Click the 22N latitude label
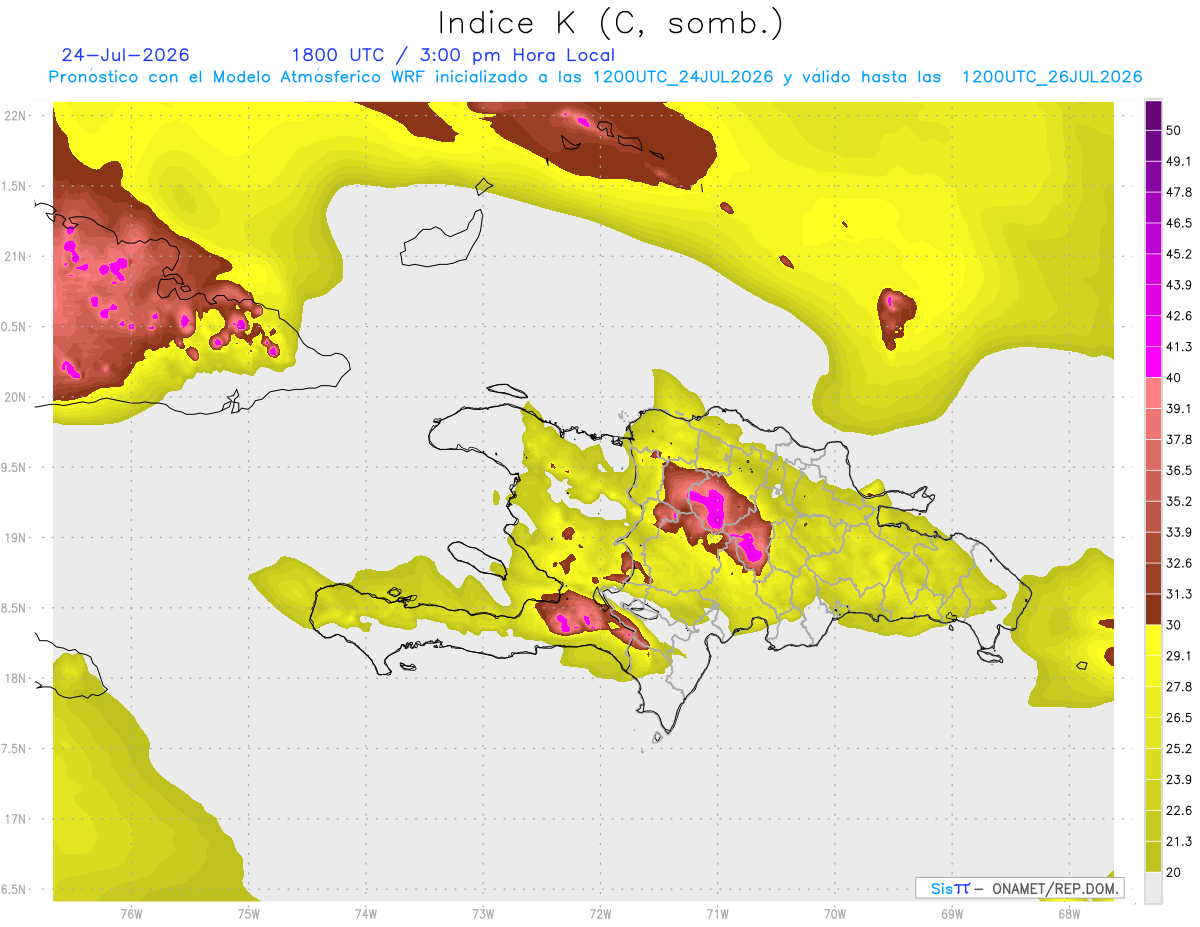The height and width of the screenshot is (927, 1200). point(15,115)
